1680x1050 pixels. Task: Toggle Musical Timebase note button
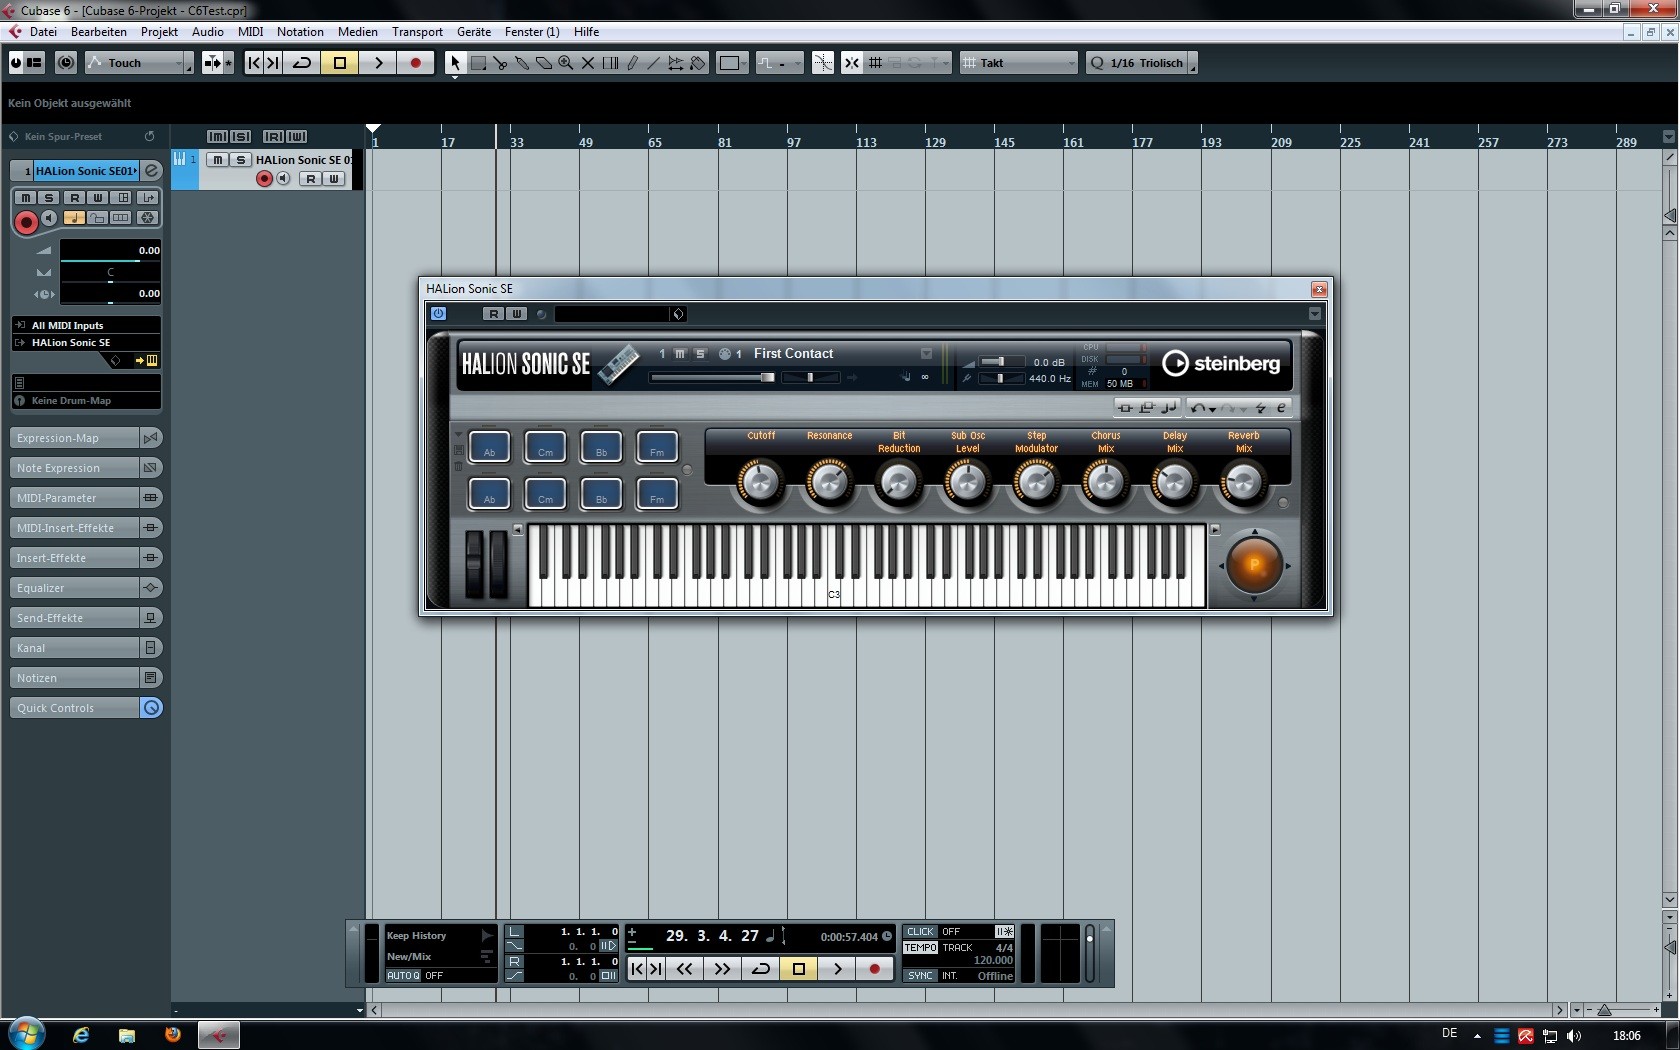tap(74, 218)
